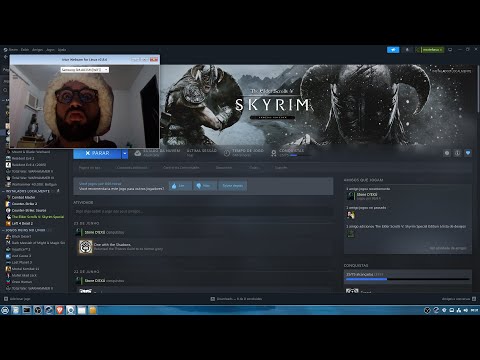Open the friend activity link in friends panel
The height and width of the screenshot is (360, 480).
click(x=448, y=248)
